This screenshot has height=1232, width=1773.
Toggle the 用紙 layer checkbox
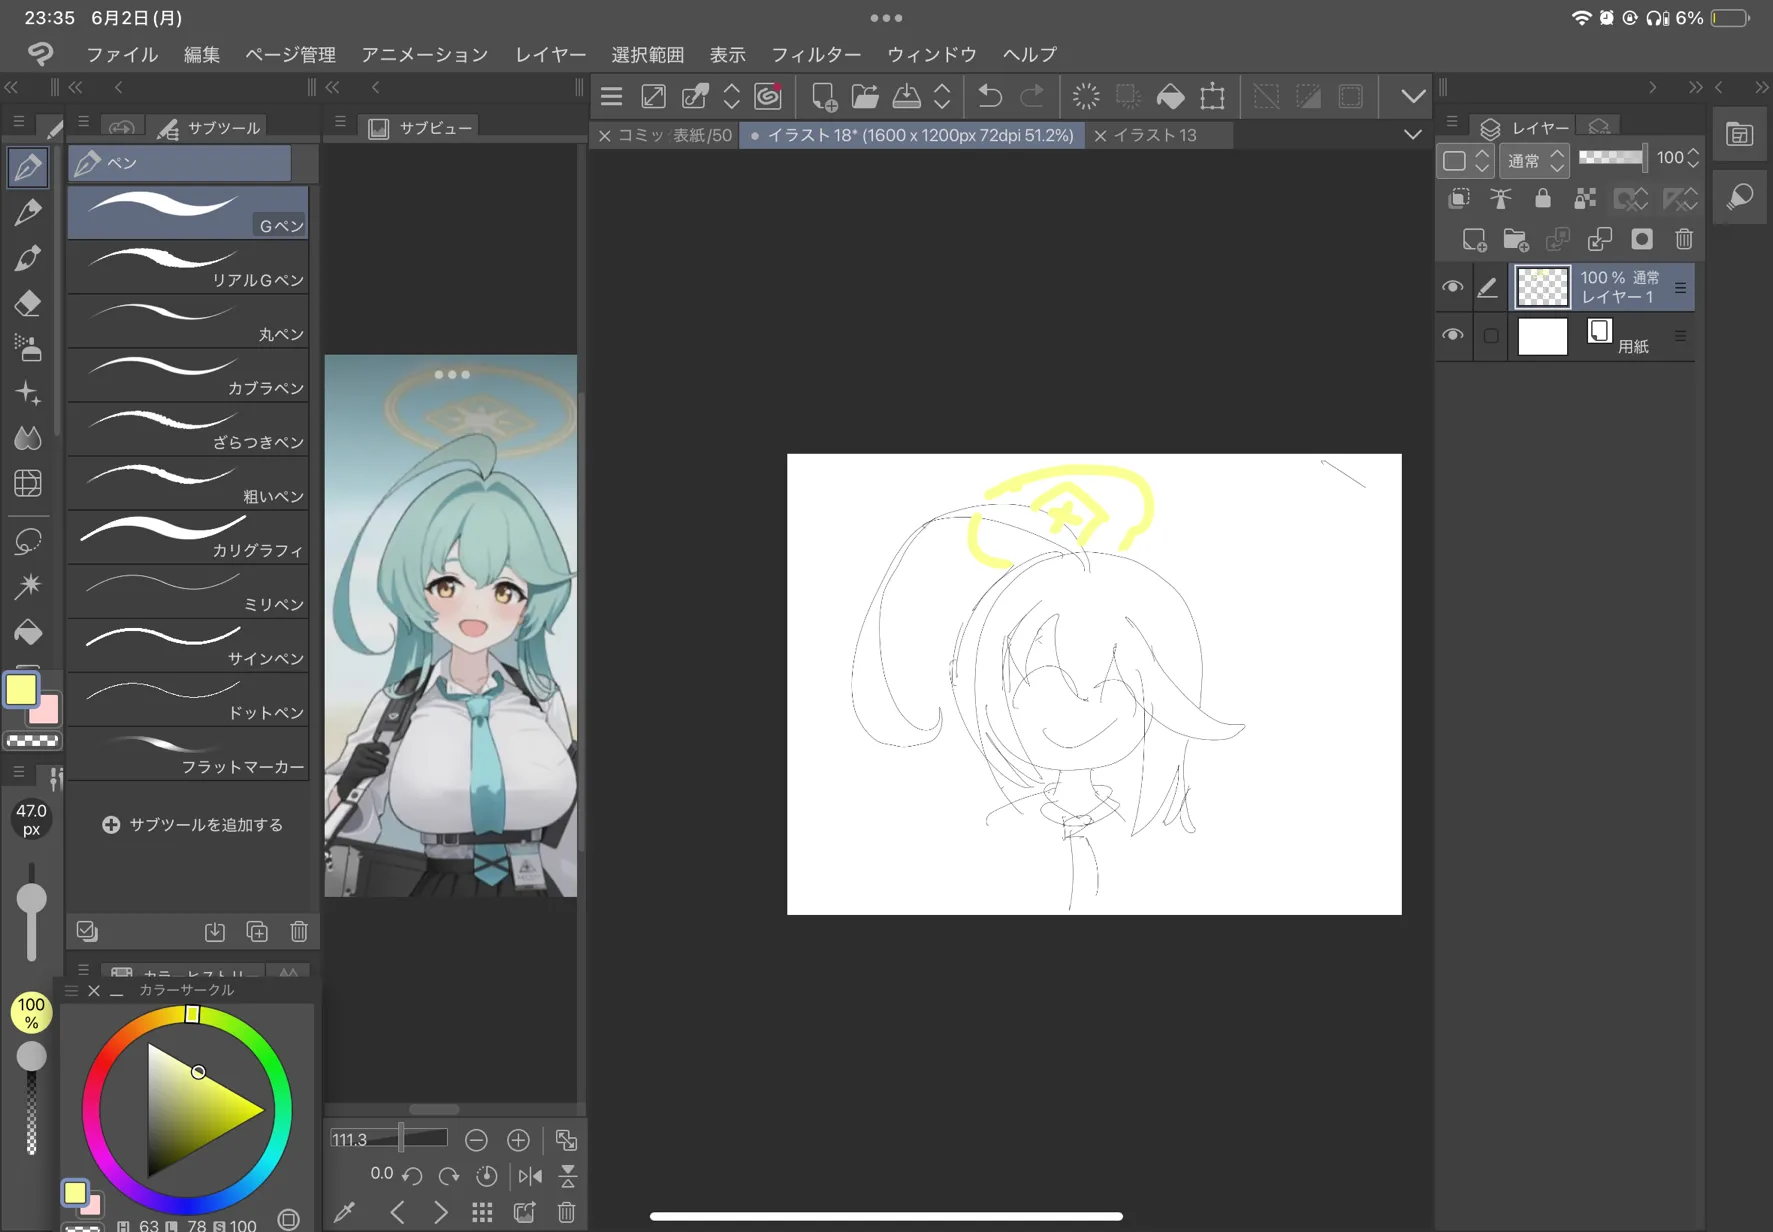pyautogui.click(x=1491, y=336)
